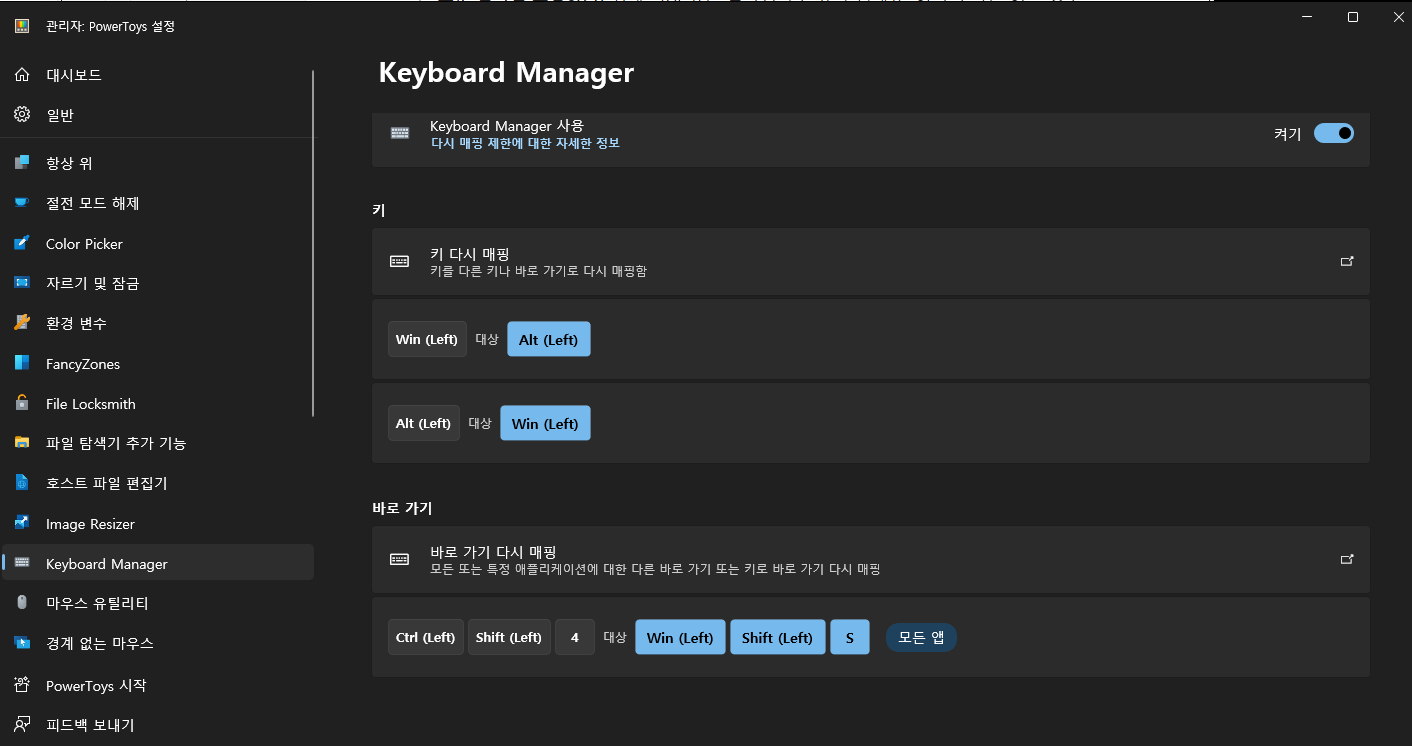Viewport: 1412px width, 746px height.
Task: Select the Keyboard Manager sidebar icon
Action: (x=22, y=564)
